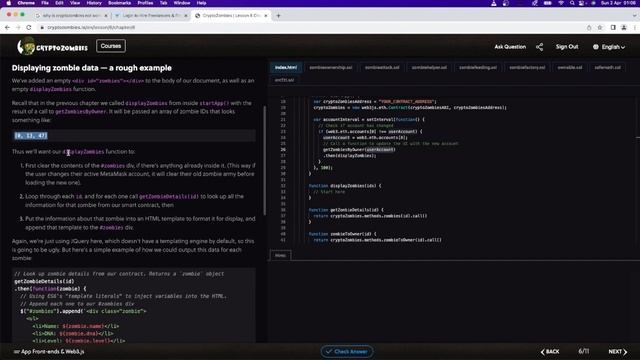Click the Chrome forward arrow
The width and height of the screenshot is (640, 360).
point(18,27)
